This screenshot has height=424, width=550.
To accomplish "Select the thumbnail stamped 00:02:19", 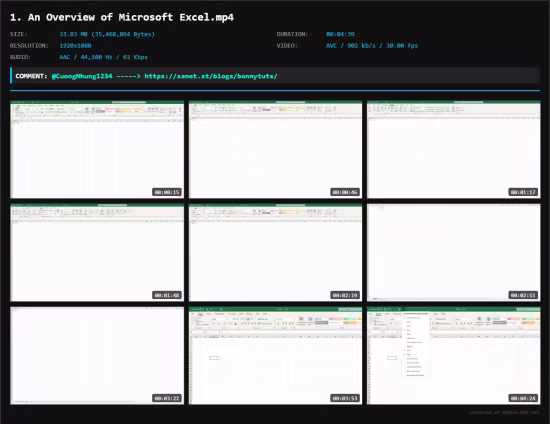I will pyautogui.click(x=275, y=253).
